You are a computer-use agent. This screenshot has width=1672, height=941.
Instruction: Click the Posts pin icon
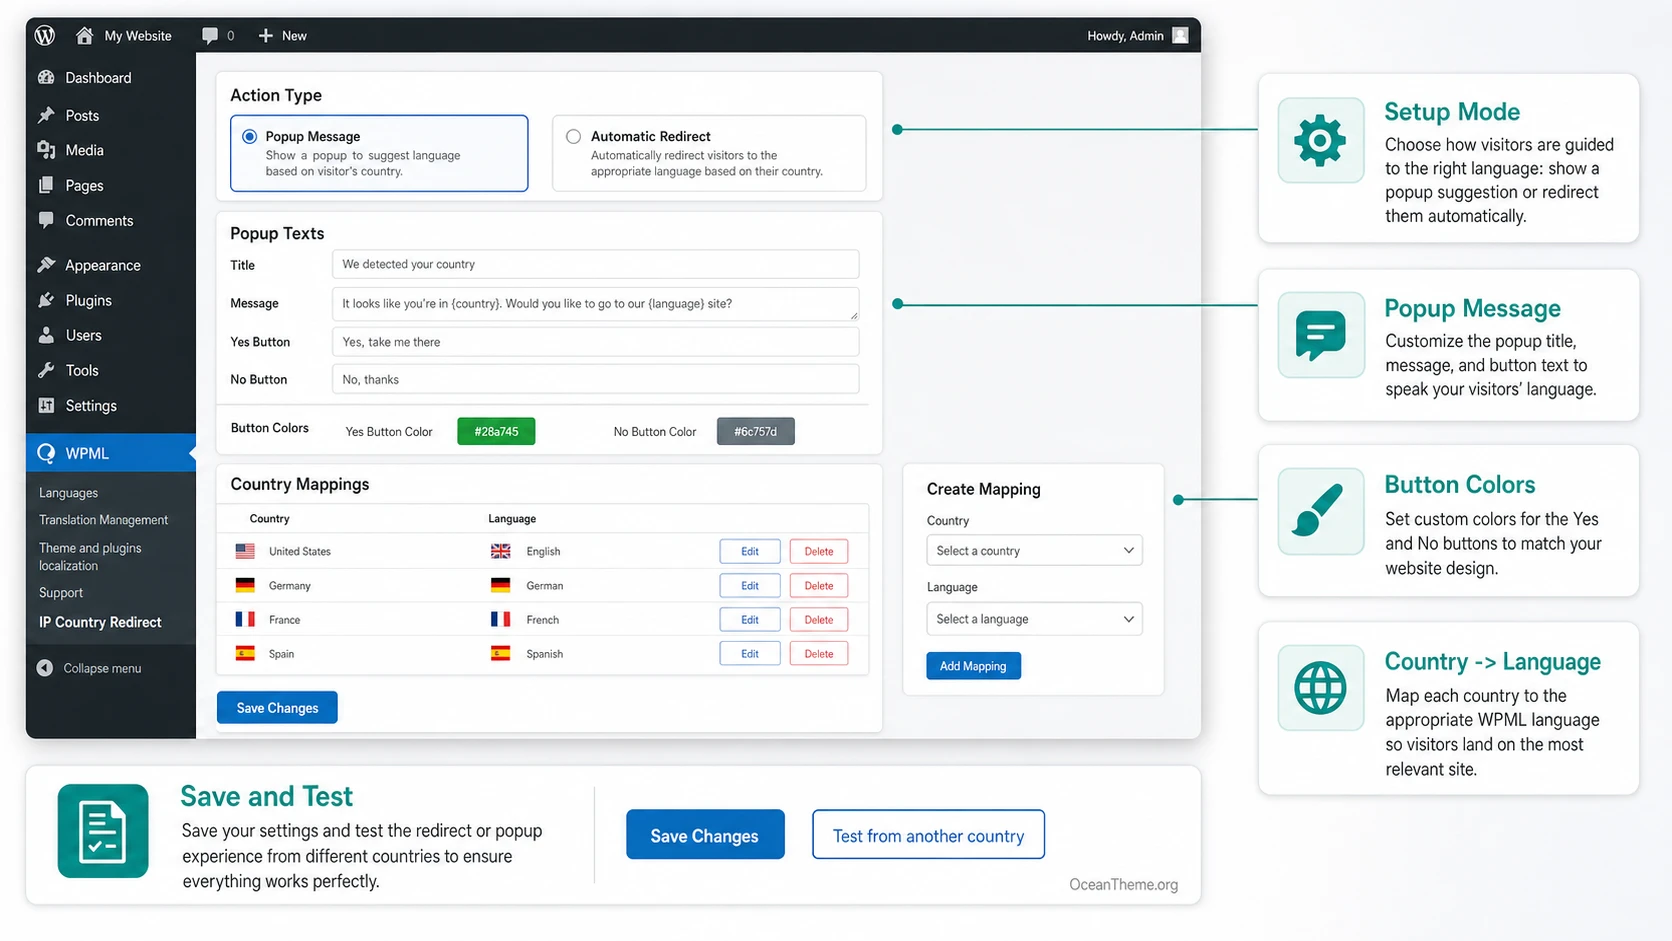point(46,115)
